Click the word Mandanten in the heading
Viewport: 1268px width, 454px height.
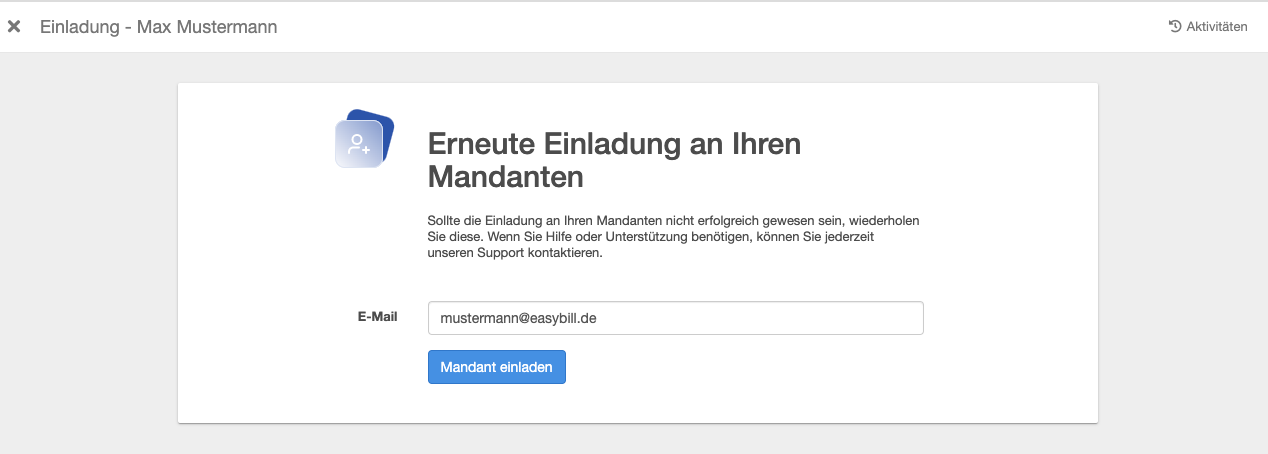(x=505, y=178)
